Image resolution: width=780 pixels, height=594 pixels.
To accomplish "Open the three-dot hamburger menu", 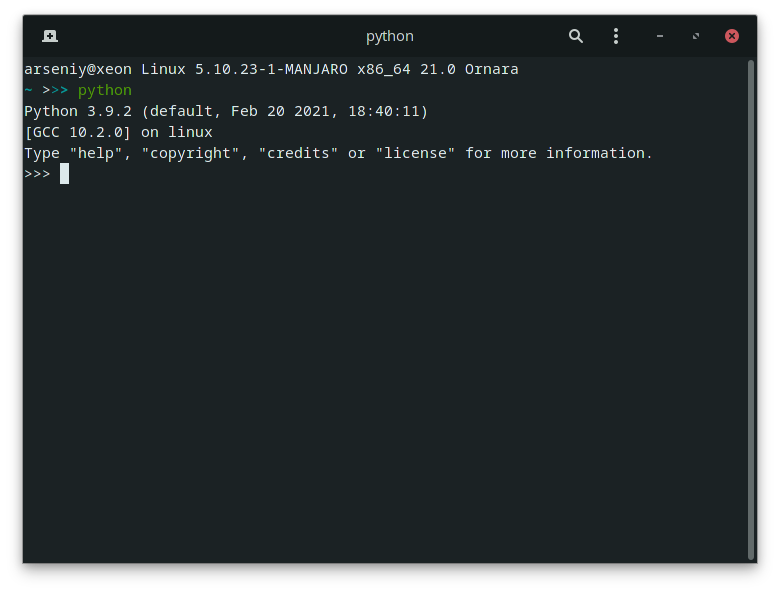I will pos(616,36).
